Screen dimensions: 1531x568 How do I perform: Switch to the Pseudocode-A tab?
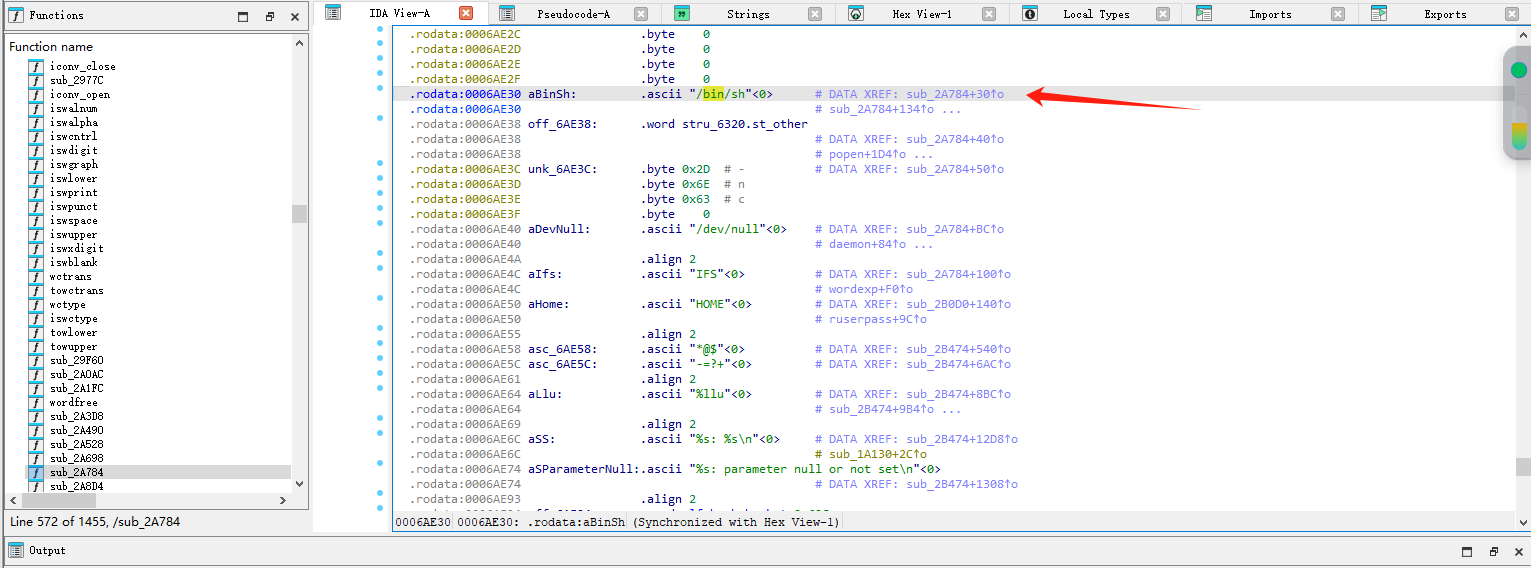click(572, 14)
